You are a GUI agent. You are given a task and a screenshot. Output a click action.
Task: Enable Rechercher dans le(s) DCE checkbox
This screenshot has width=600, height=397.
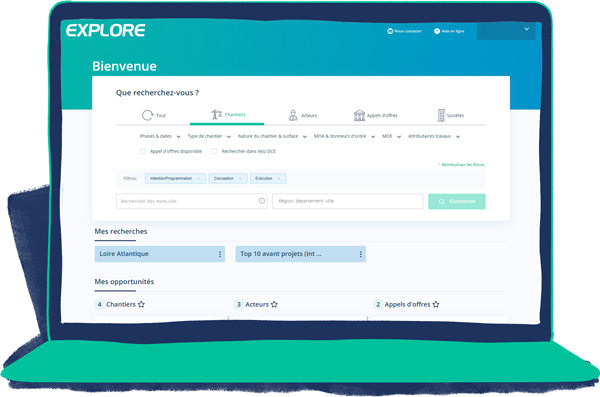214,151
